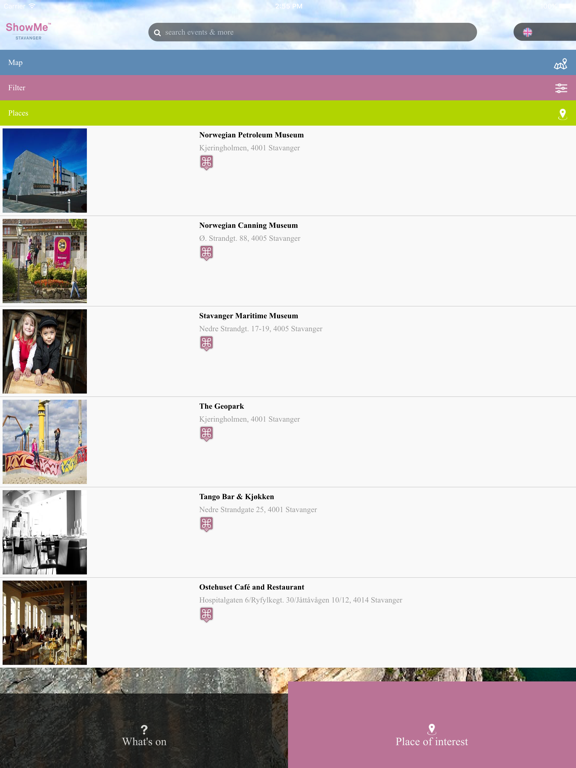The image size is (576, 768).
Task: Tap Norwegian Petroleum Museum building thumbnail
Action: click(45, 170)
